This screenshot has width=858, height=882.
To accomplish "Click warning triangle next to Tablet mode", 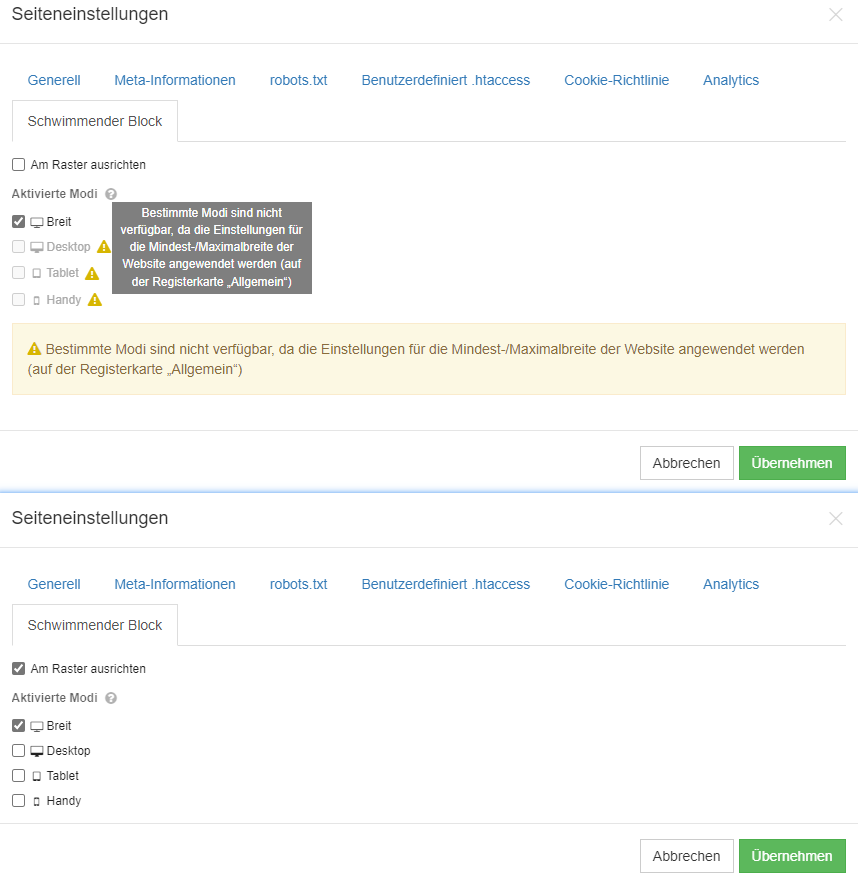I will [92, 273].
